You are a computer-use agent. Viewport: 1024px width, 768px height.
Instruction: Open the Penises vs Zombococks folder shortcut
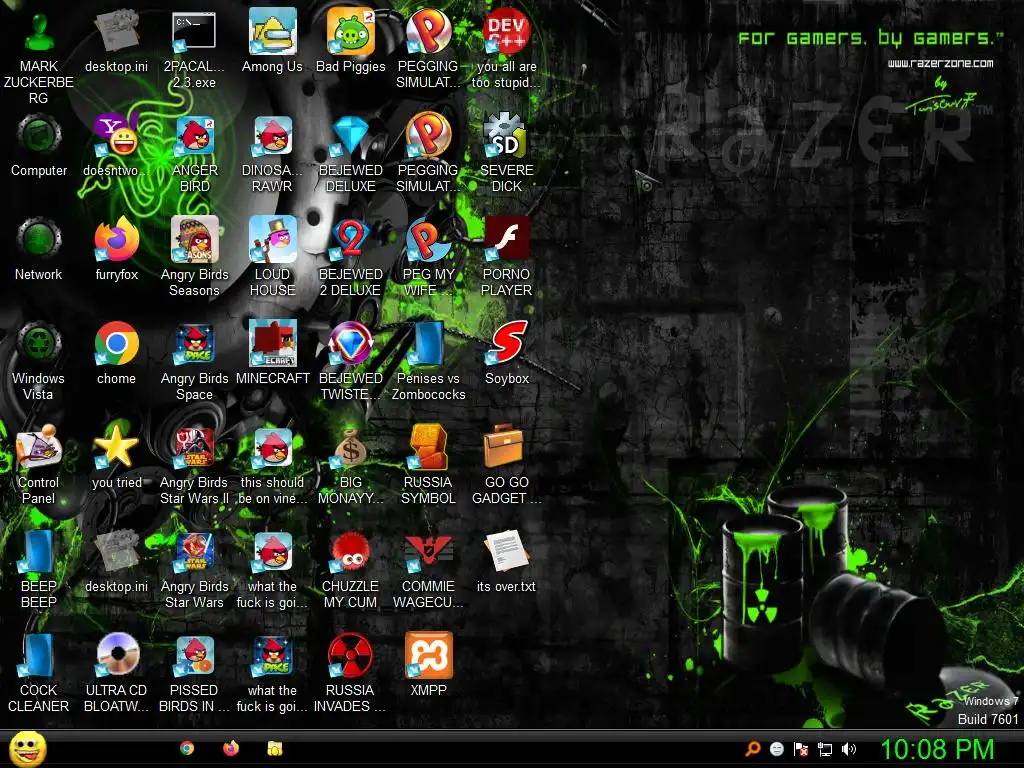428,344
